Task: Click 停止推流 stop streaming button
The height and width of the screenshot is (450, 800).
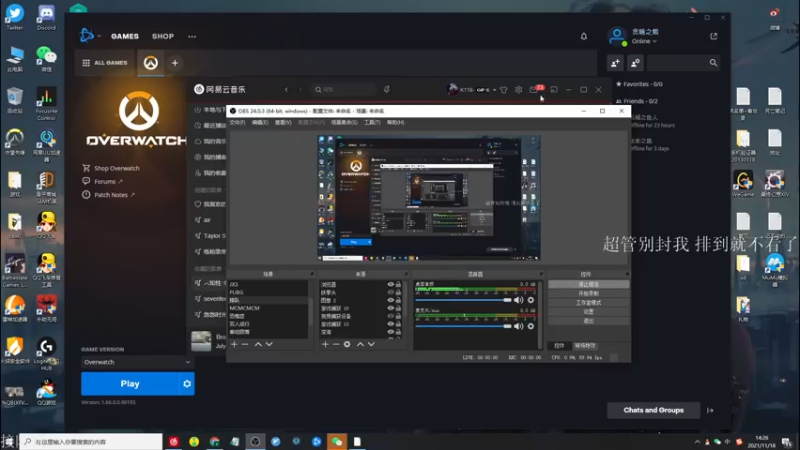Action: (588, 284)
